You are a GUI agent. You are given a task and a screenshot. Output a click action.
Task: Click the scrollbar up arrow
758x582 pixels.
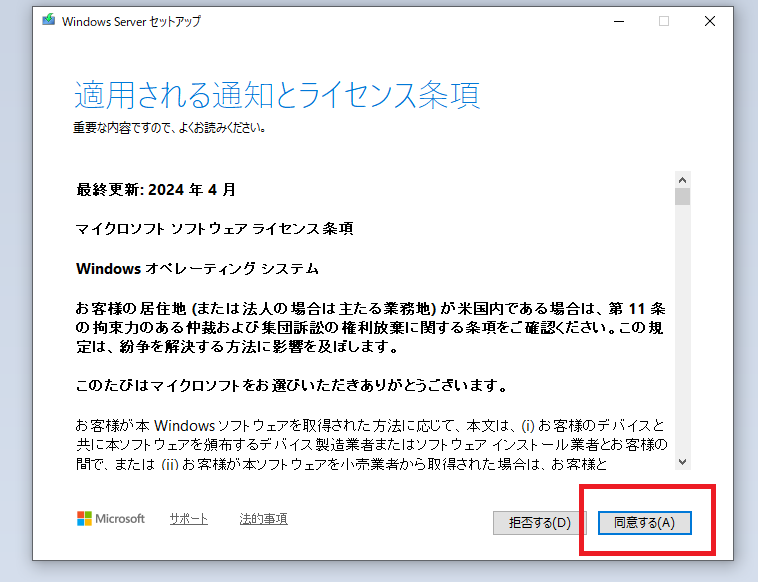click(x=683, y=179)
